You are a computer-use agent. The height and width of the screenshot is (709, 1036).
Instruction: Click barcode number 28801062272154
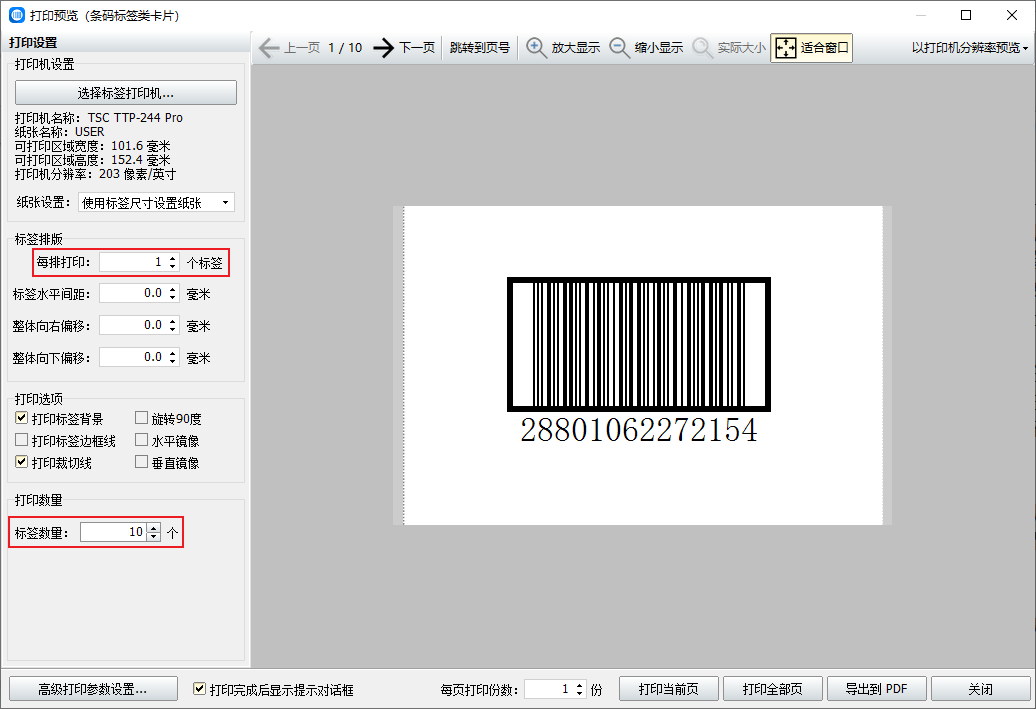pos(639,430)
